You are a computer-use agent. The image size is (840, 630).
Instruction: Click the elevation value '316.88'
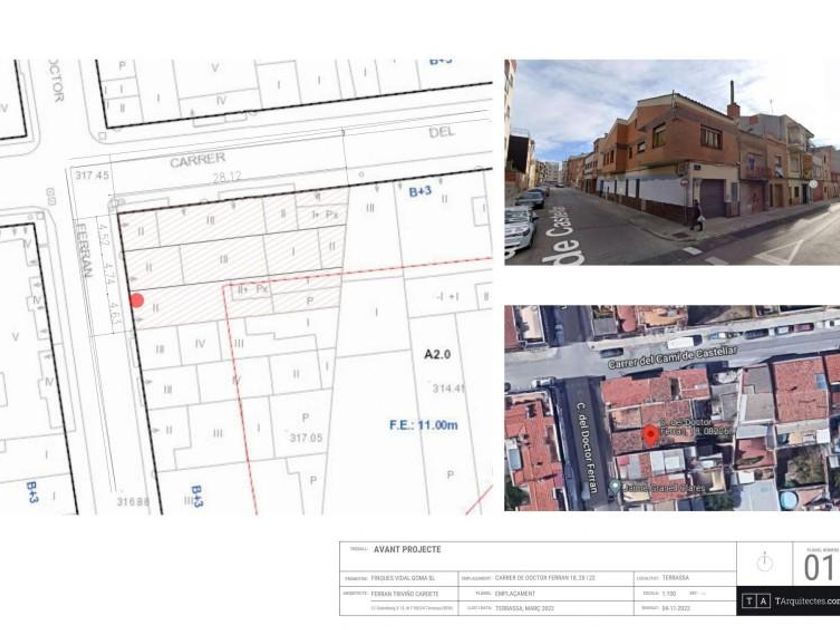[x=133, y=501]
